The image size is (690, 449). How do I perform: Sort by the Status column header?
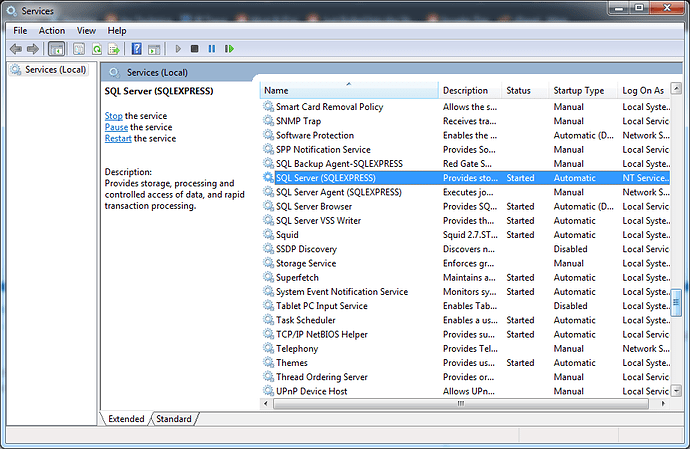click(x=525, y=90)
